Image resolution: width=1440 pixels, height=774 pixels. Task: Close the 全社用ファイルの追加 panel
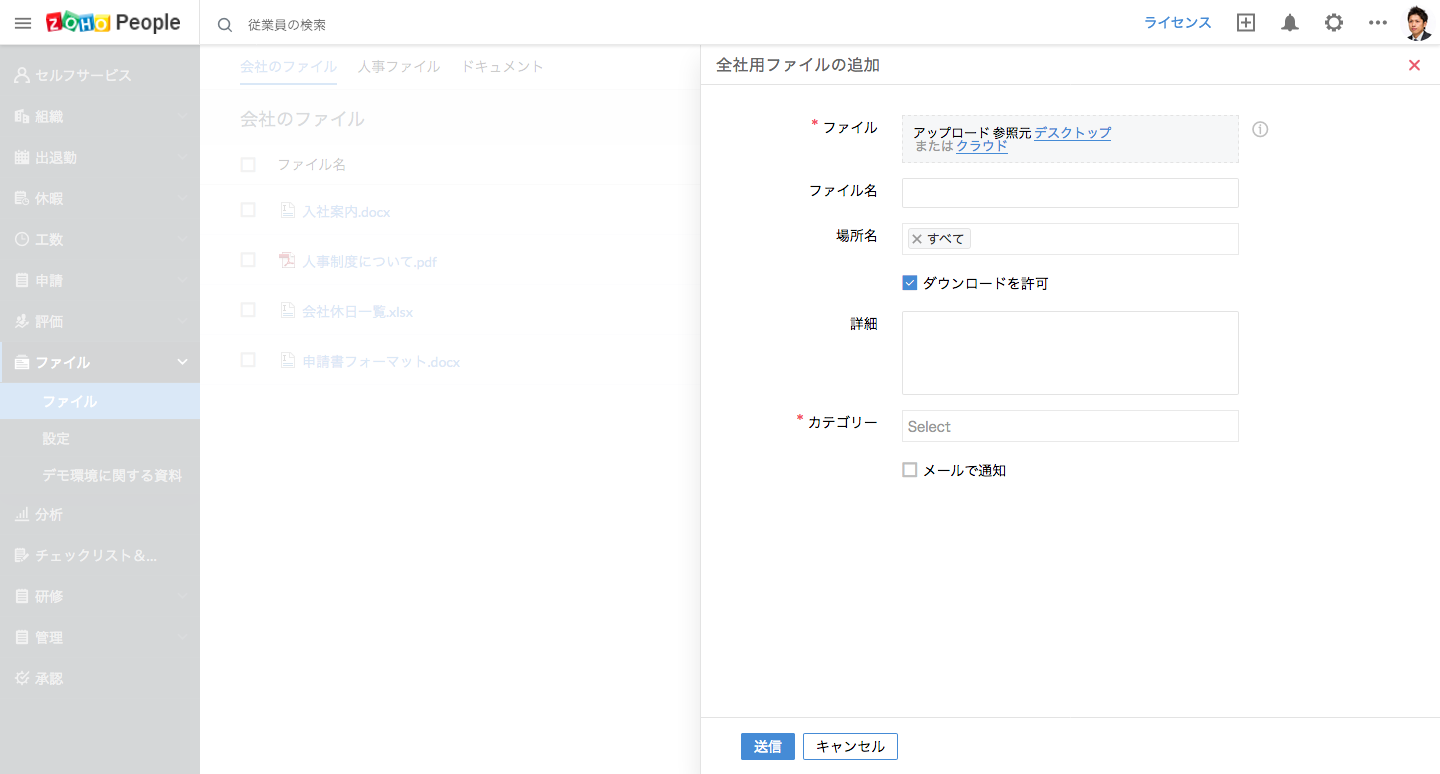(1414, 65)
